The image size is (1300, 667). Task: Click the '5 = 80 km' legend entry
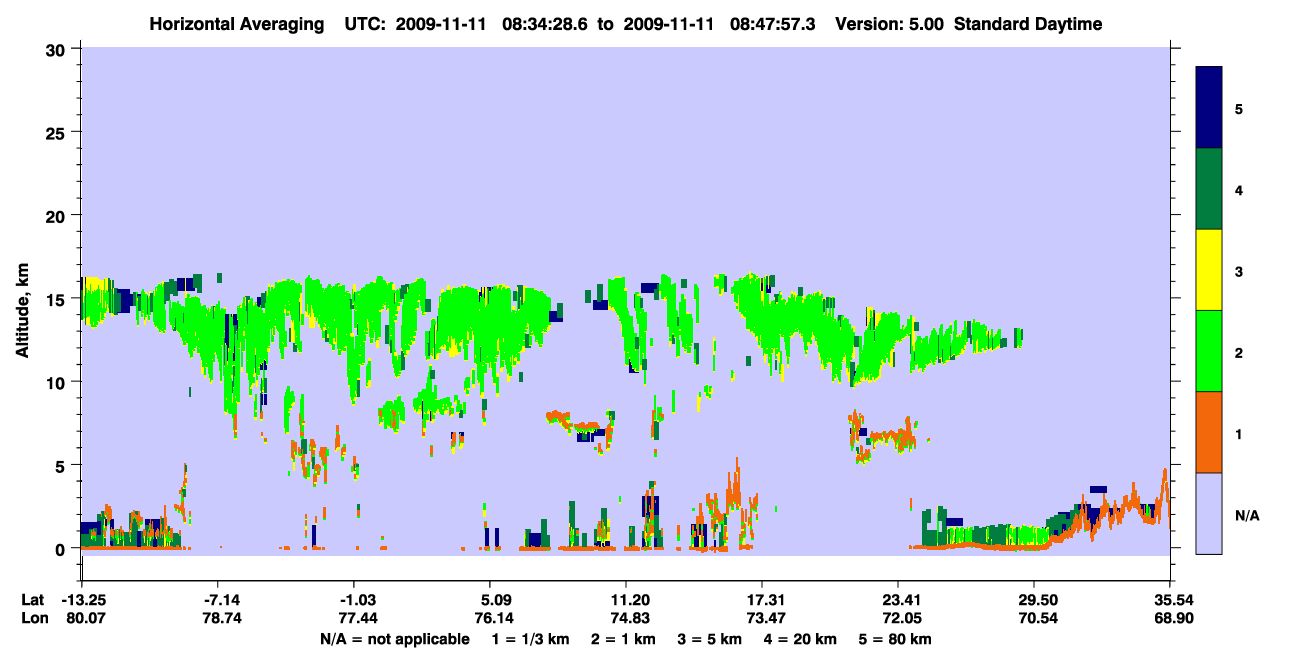(895, 639)
